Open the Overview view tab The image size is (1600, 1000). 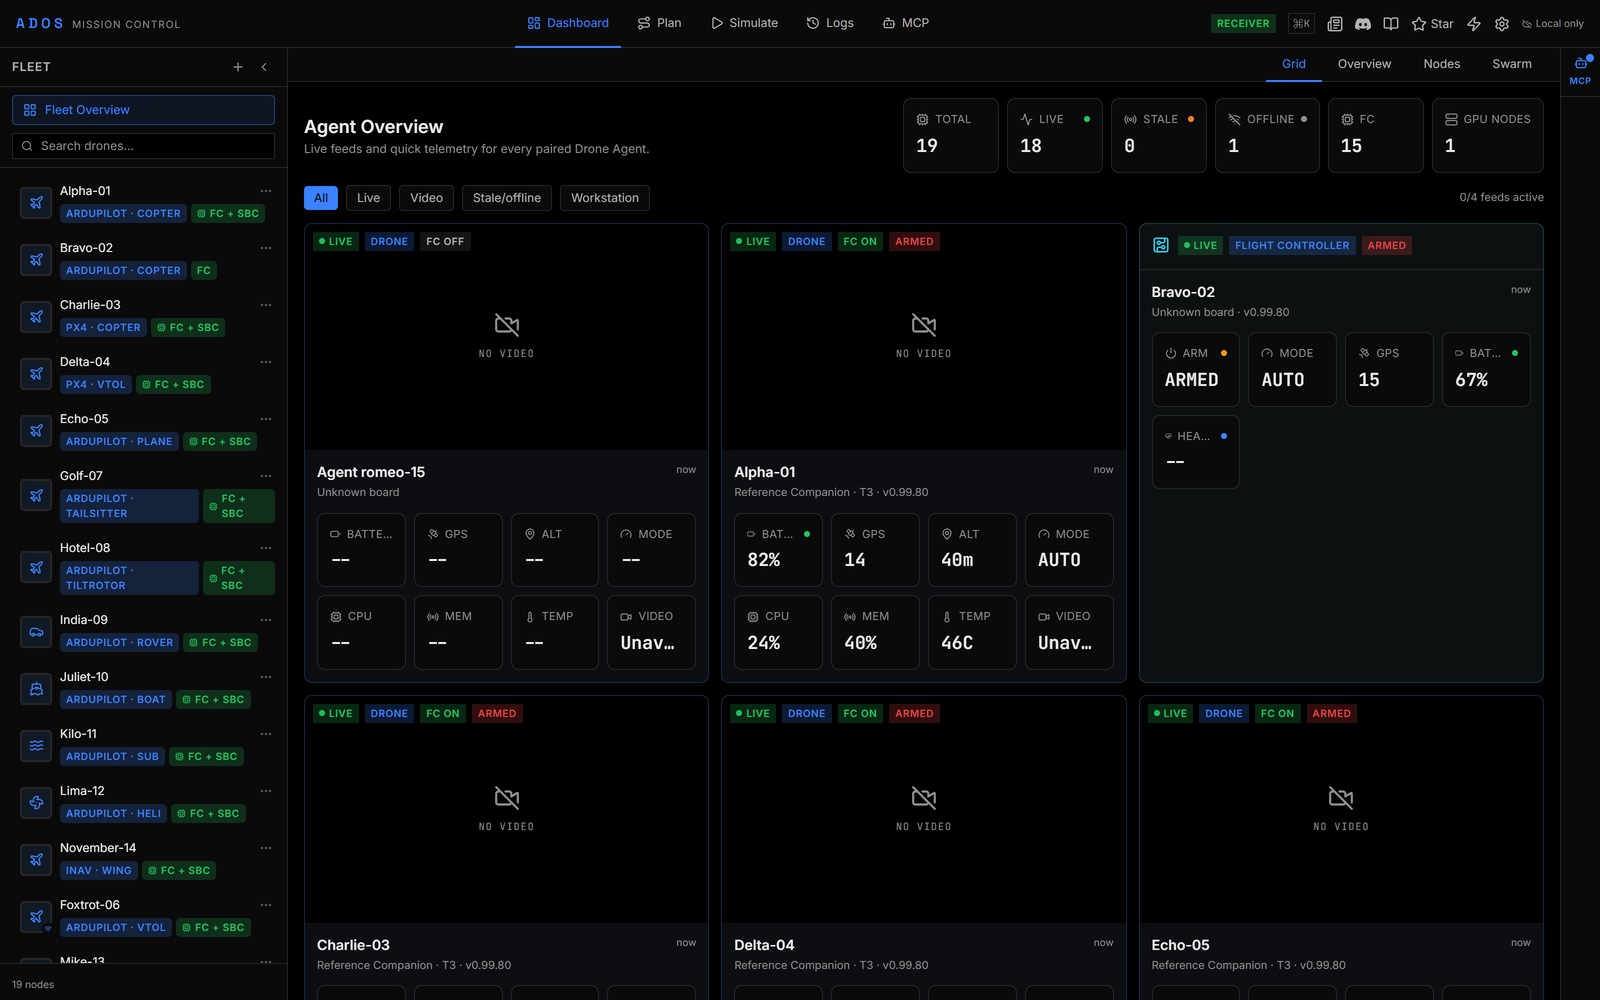(1364, 64)
